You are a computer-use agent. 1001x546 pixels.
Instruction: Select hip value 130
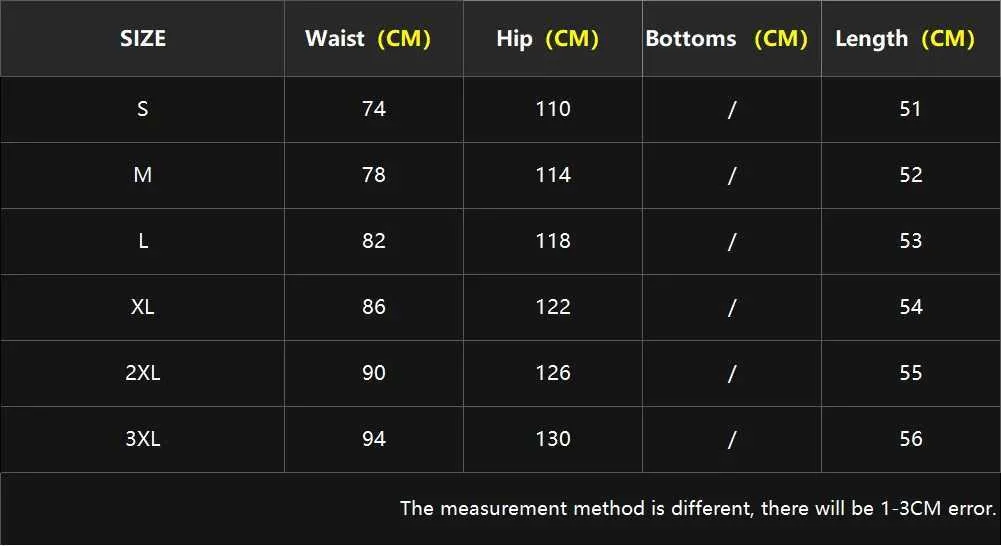tap(553, 439)
